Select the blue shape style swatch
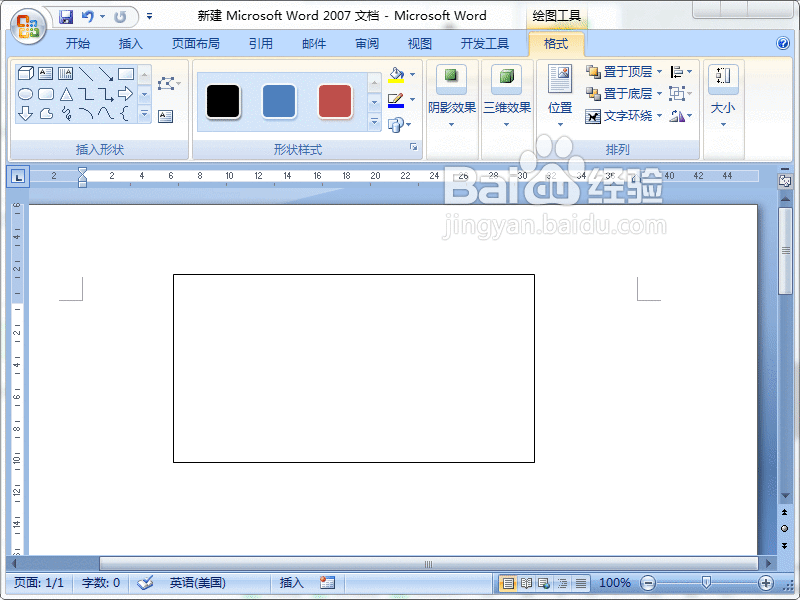Viewport: 800px width, 600px height. tap(278, 101)
